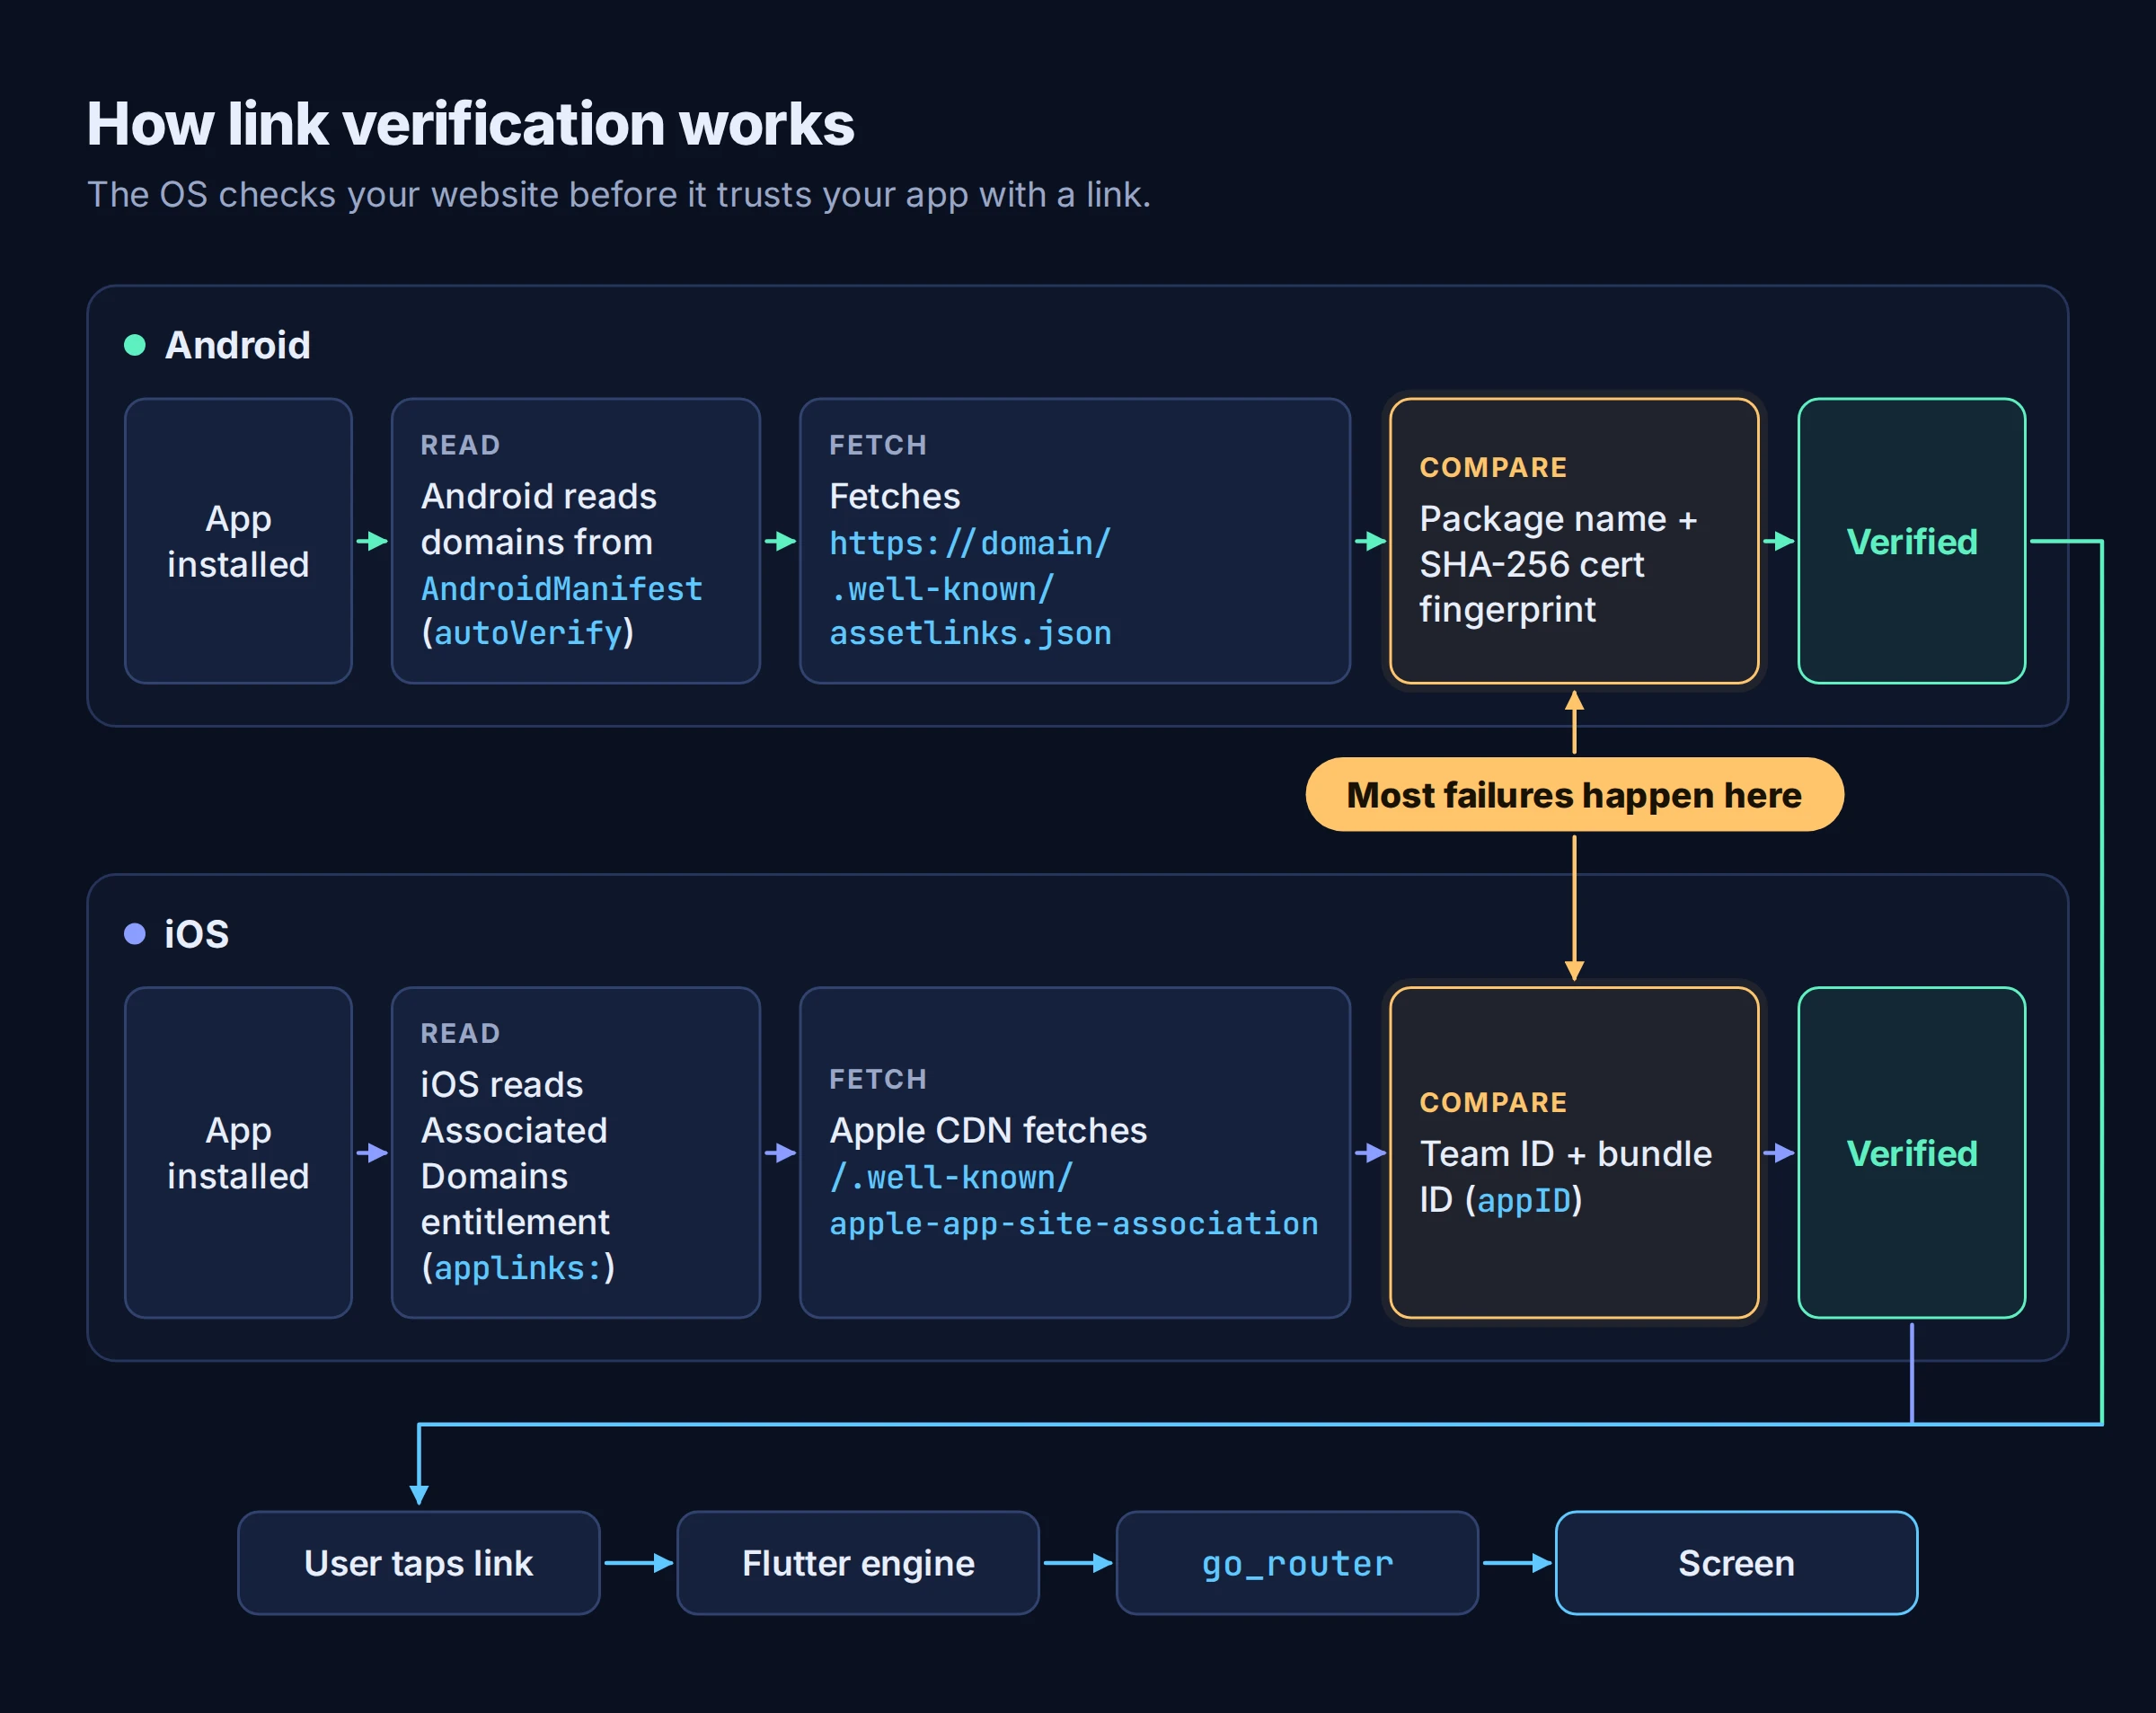Click the purple iOS section dot

(135, 934)
